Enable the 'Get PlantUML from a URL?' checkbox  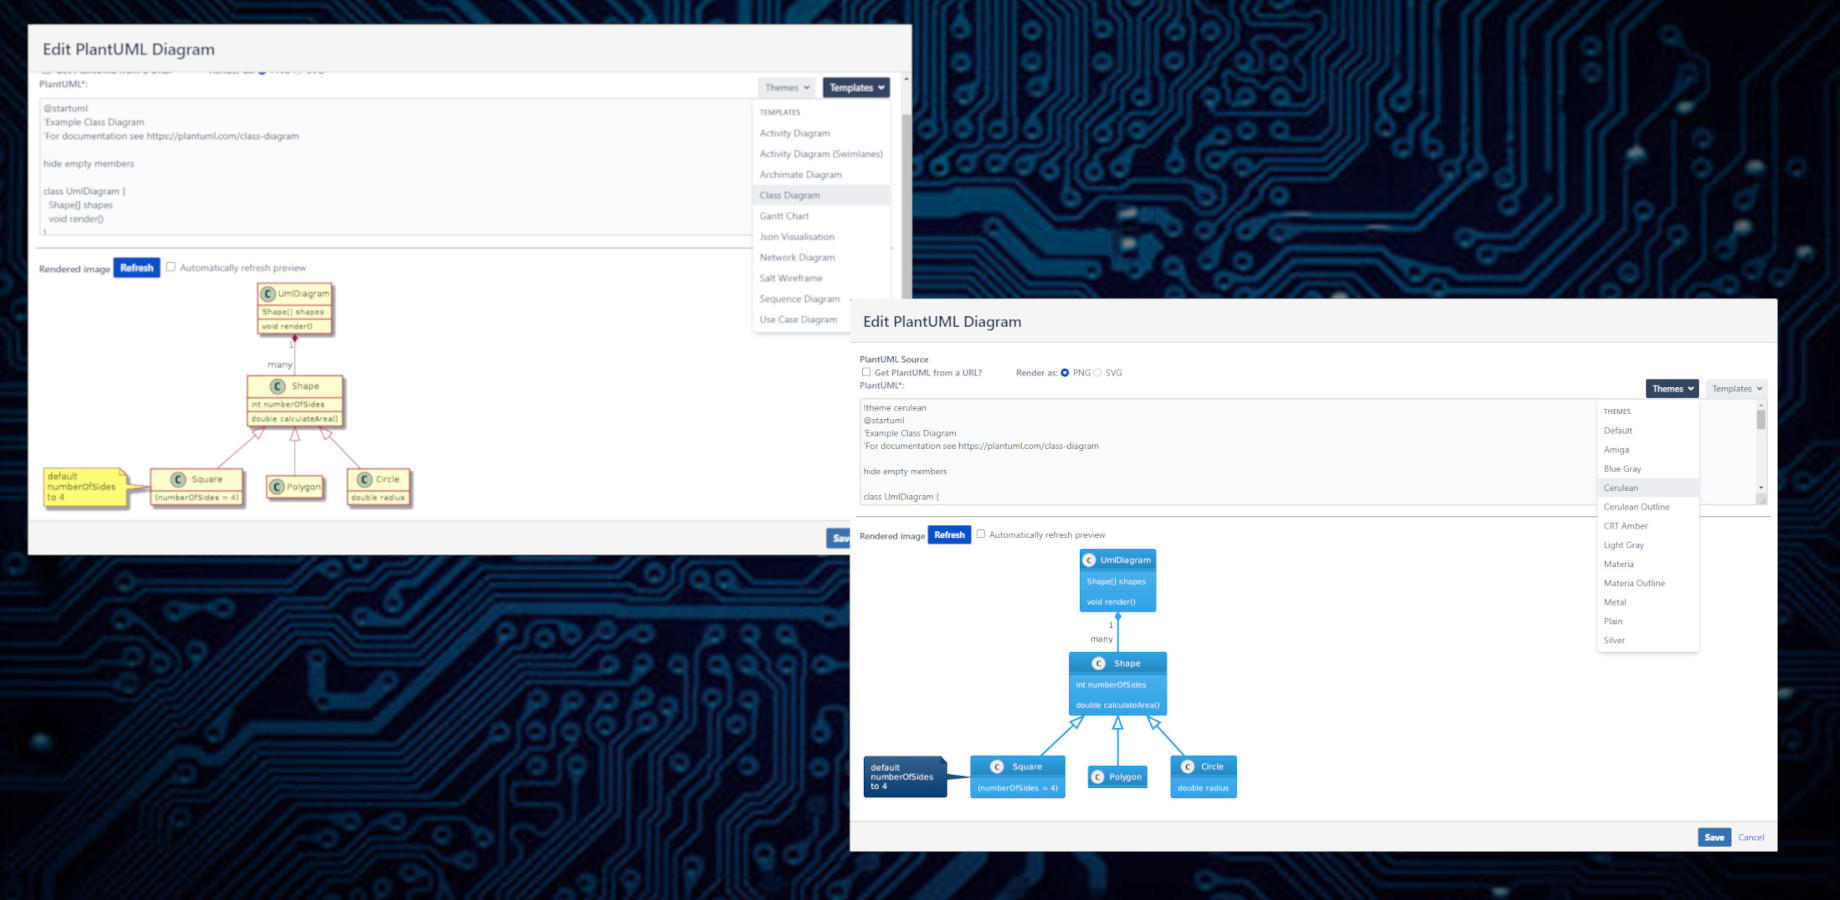(x=866, y=372)
